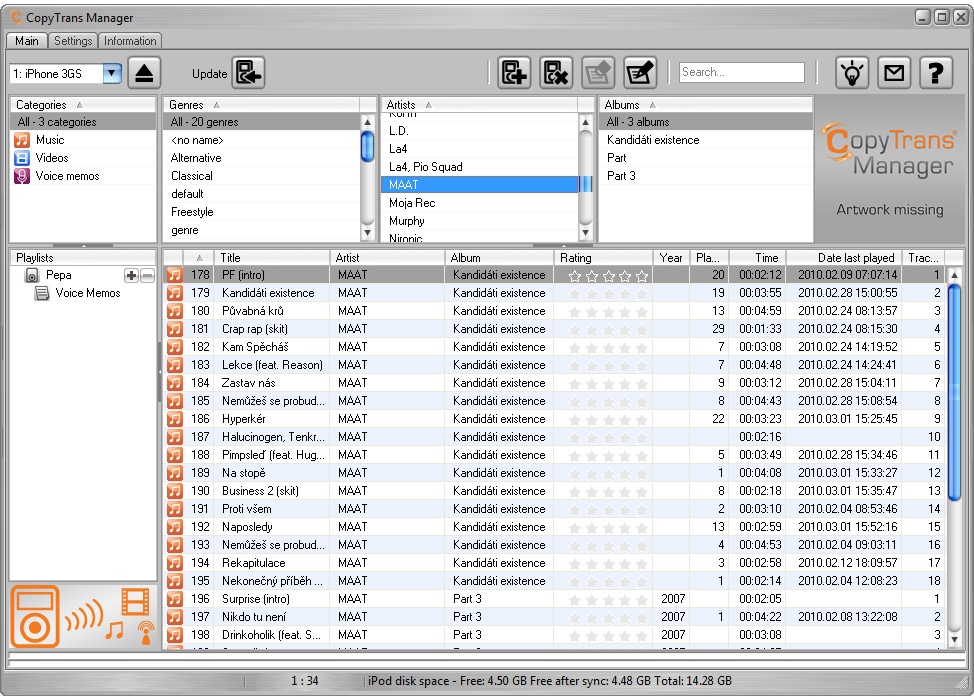Click the playlist icon beside Voice Memos
The image size is (974, 696).
pos(42,293)
